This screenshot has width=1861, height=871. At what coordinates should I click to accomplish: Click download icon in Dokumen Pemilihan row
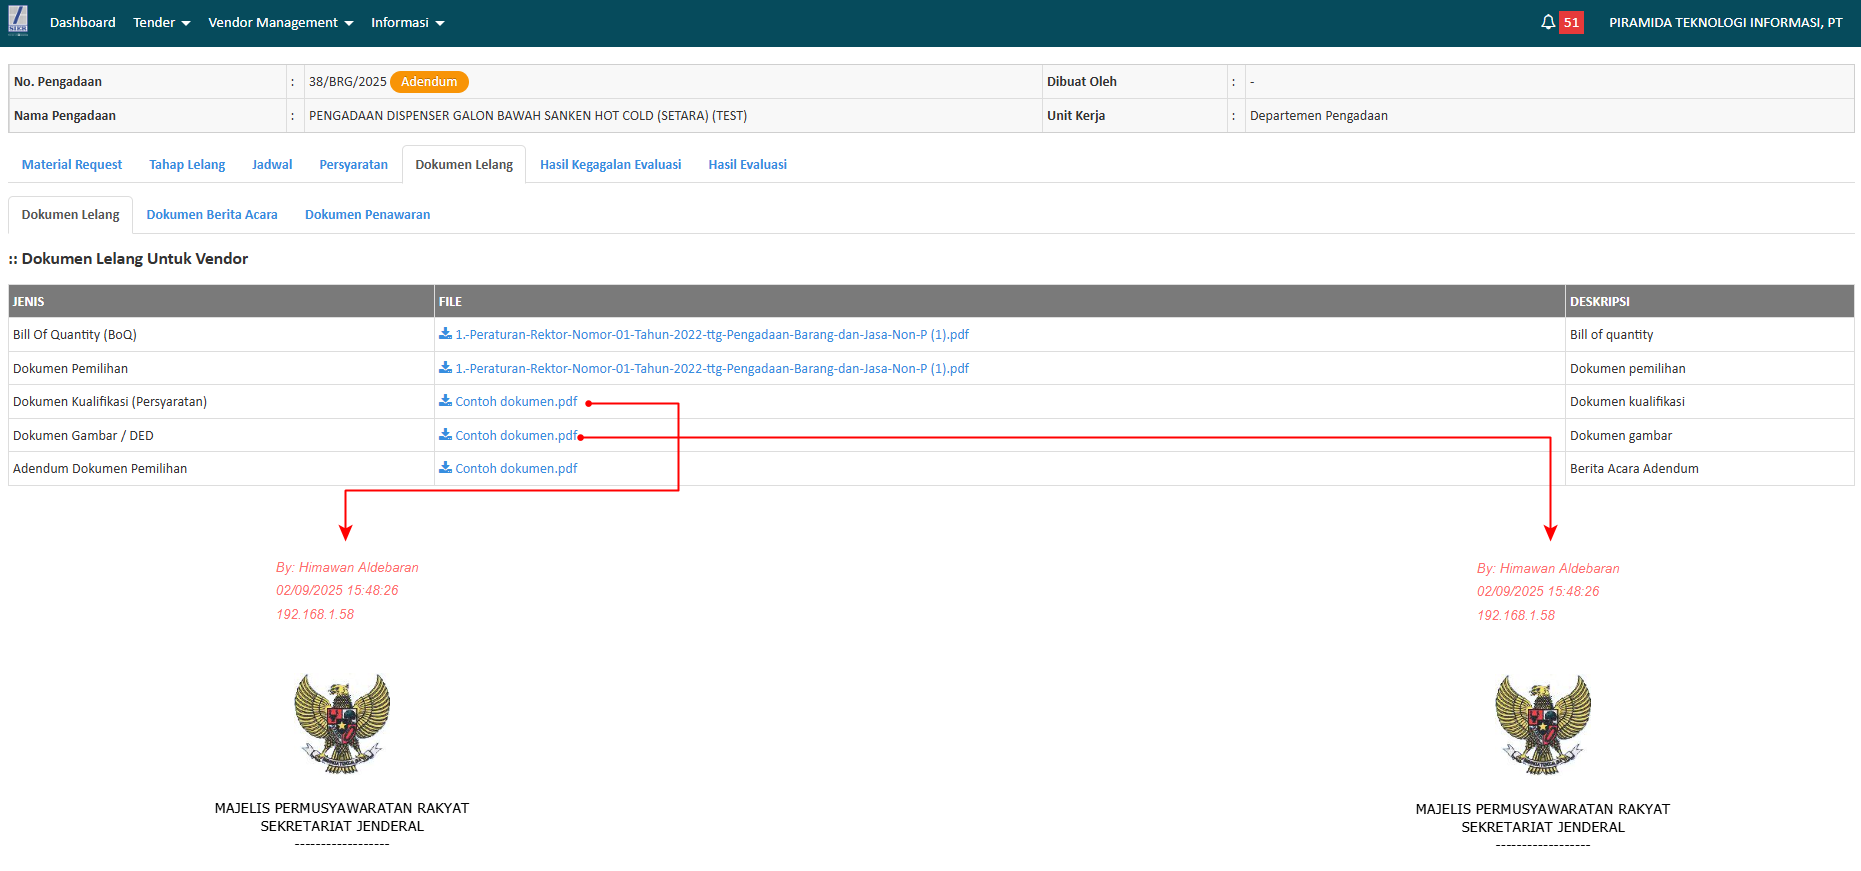[445, 368]
